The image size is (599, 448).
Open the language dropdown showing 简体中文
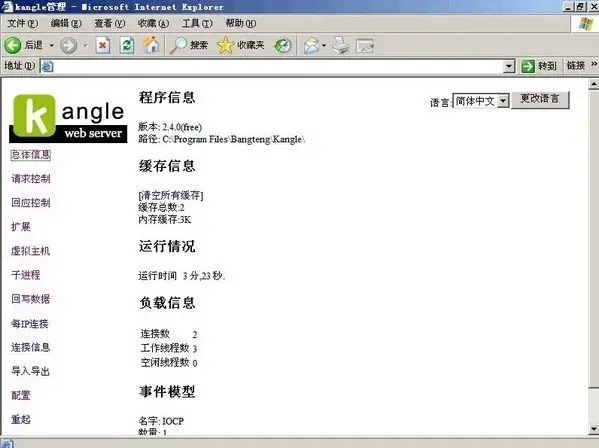(x=481, y=101)
